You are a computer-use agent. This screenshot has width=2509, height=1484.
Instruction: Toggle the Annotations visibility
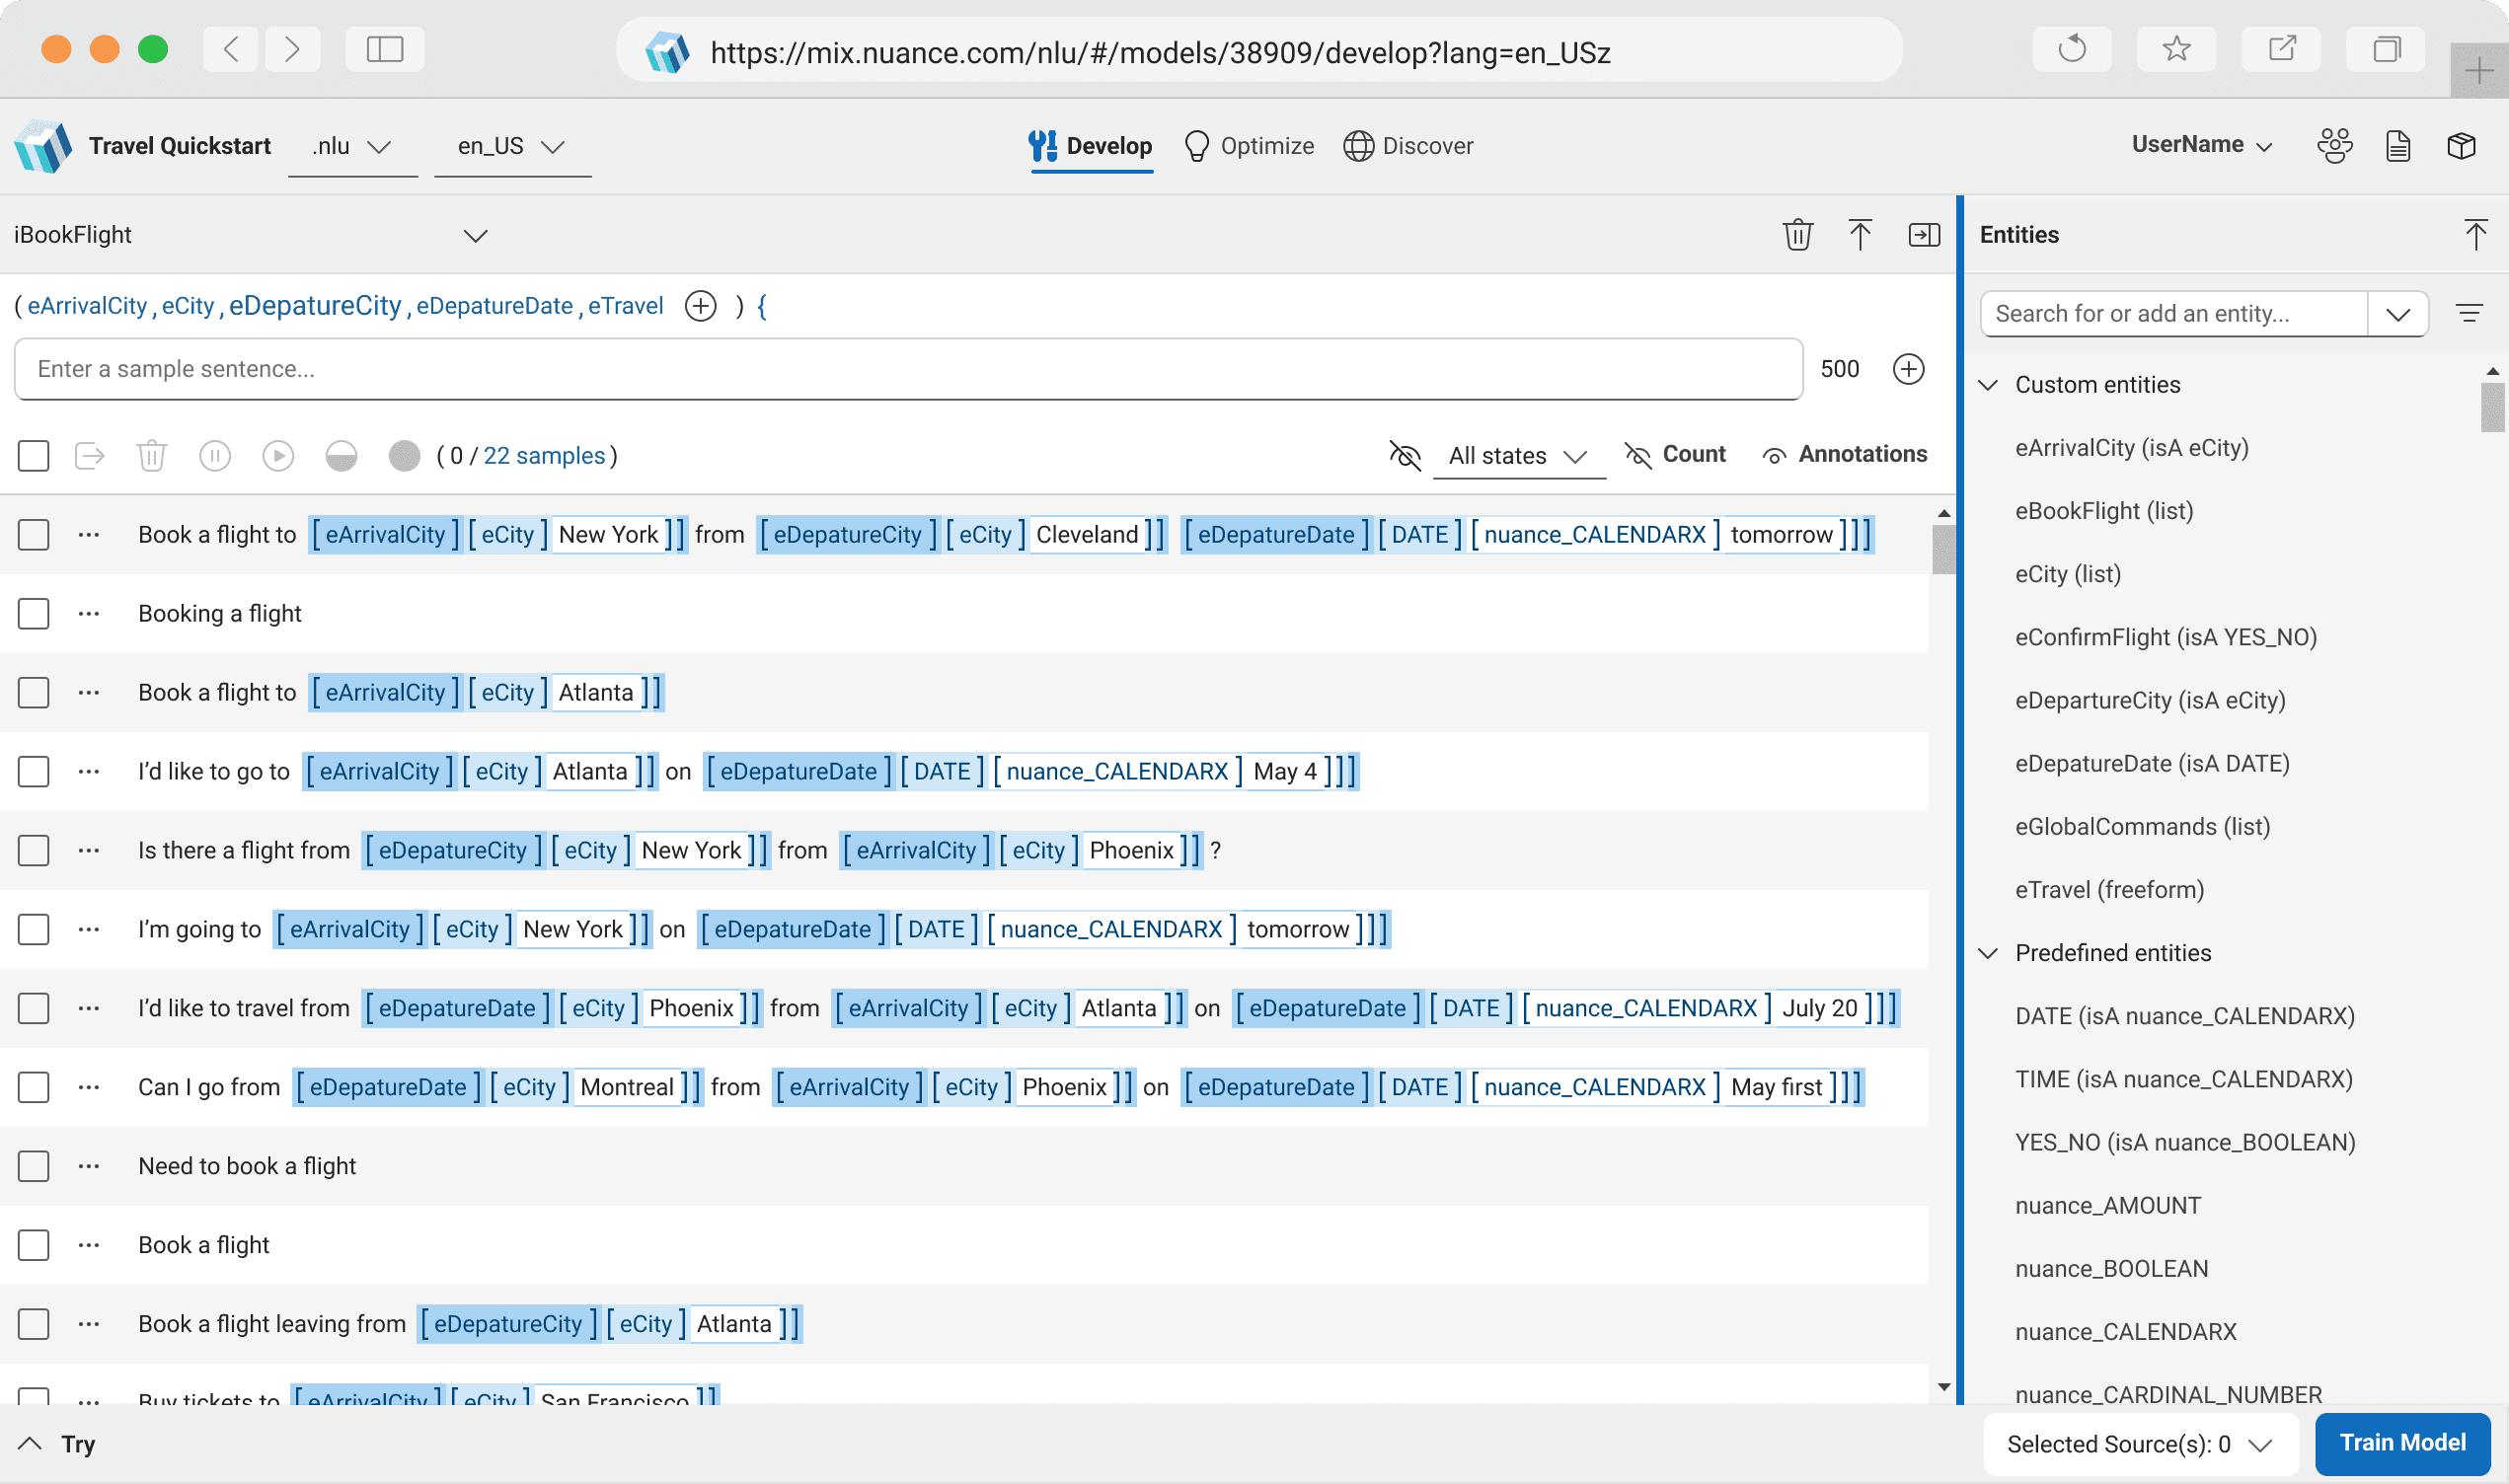pyautogui.click(x=1845, y=455)
